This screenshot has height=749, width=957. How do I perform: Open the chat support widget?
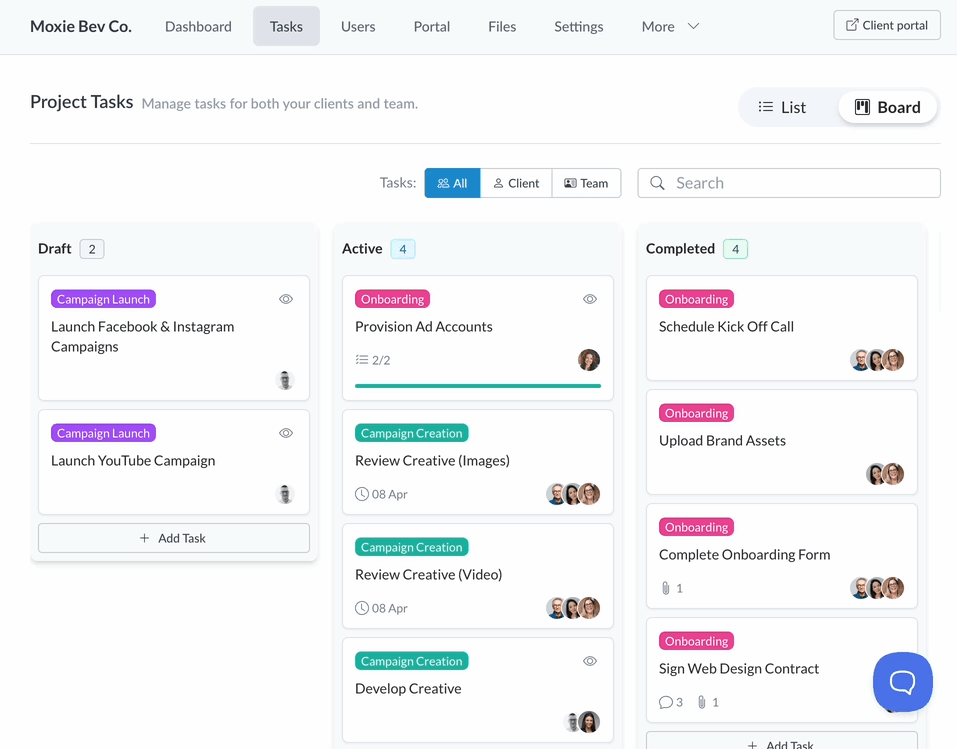(902, 682)
